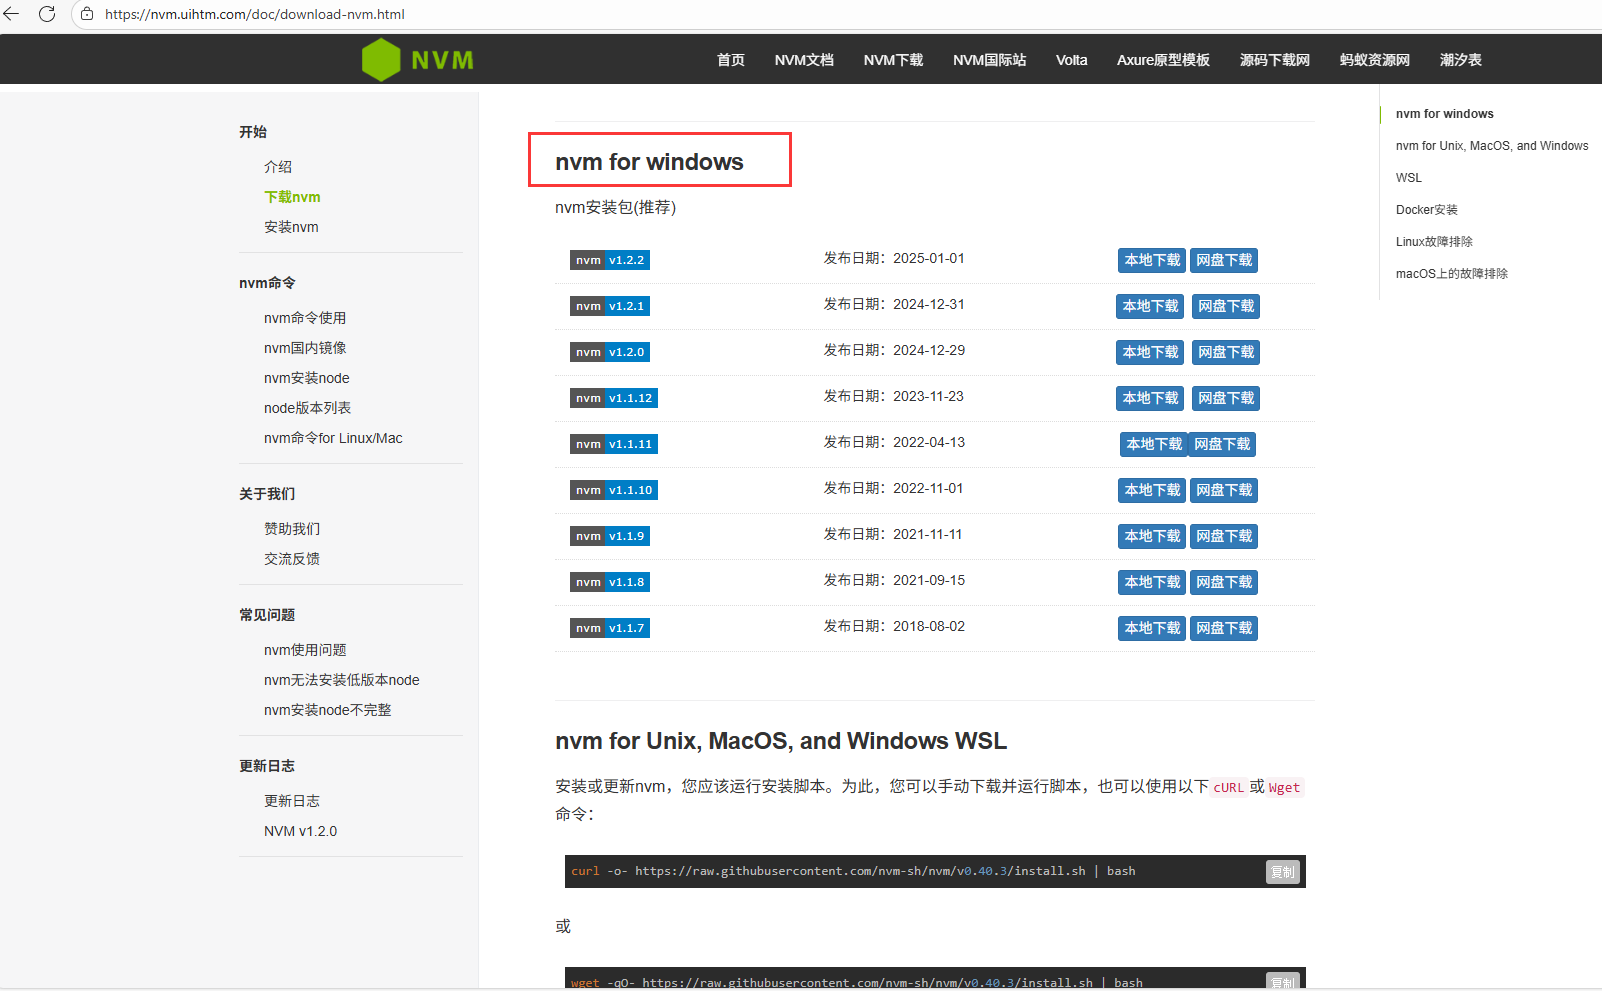Reload the page with the refresh icon

click(47, 14)
